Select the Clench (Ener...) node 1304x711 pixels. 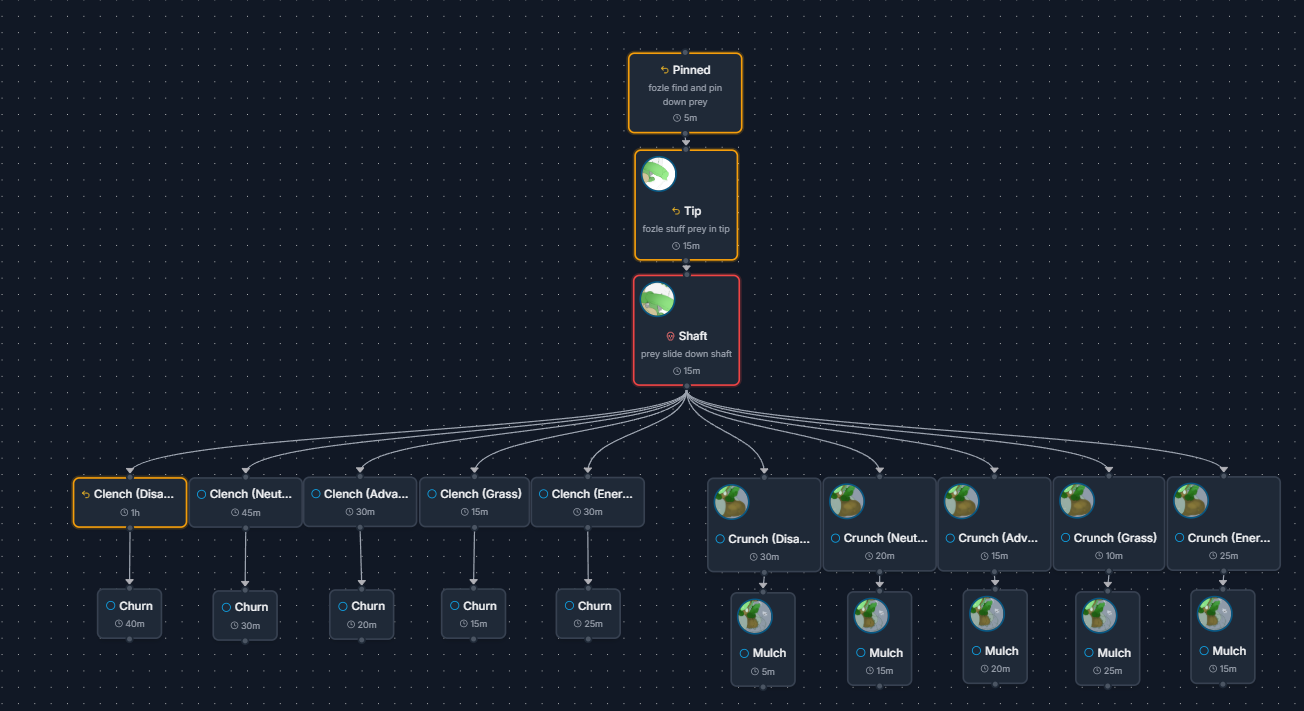click(587, 502)
